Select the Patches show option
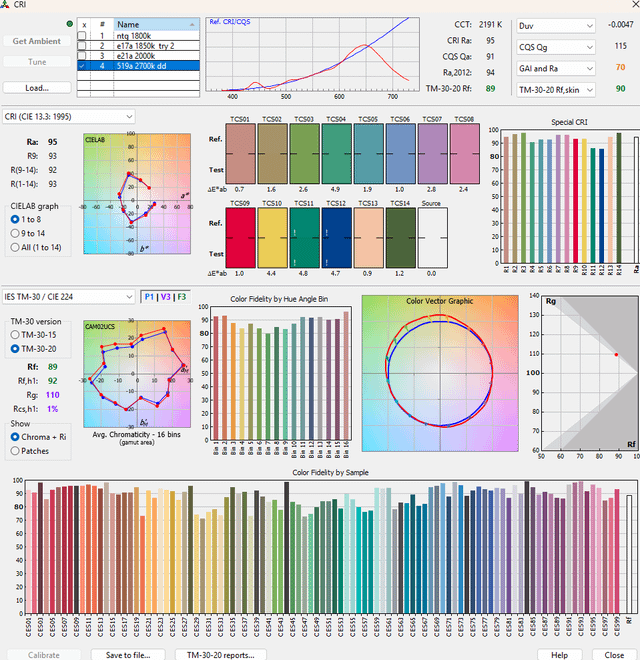 [x=16, y=451]
